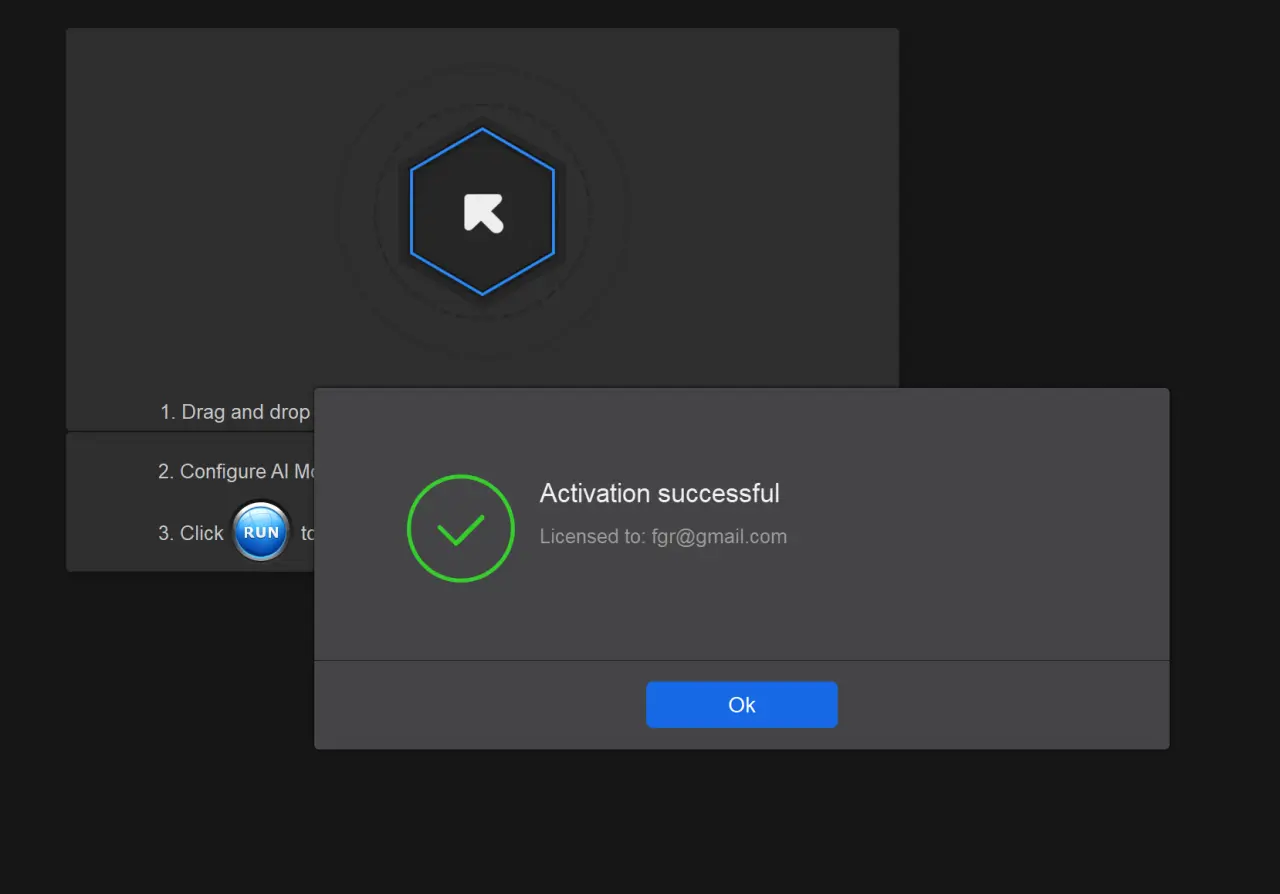Click the blue RUN button

tap(261, 532)
